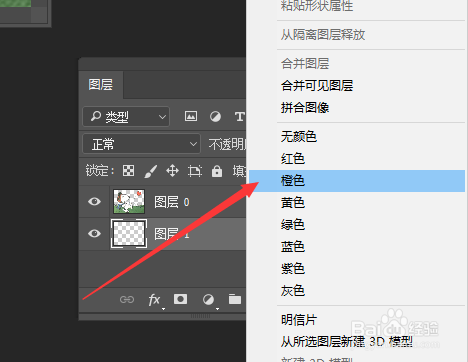Screen dimensions: 468x362
Task: Set layer color to 橙色
Action: pos(357,181)
